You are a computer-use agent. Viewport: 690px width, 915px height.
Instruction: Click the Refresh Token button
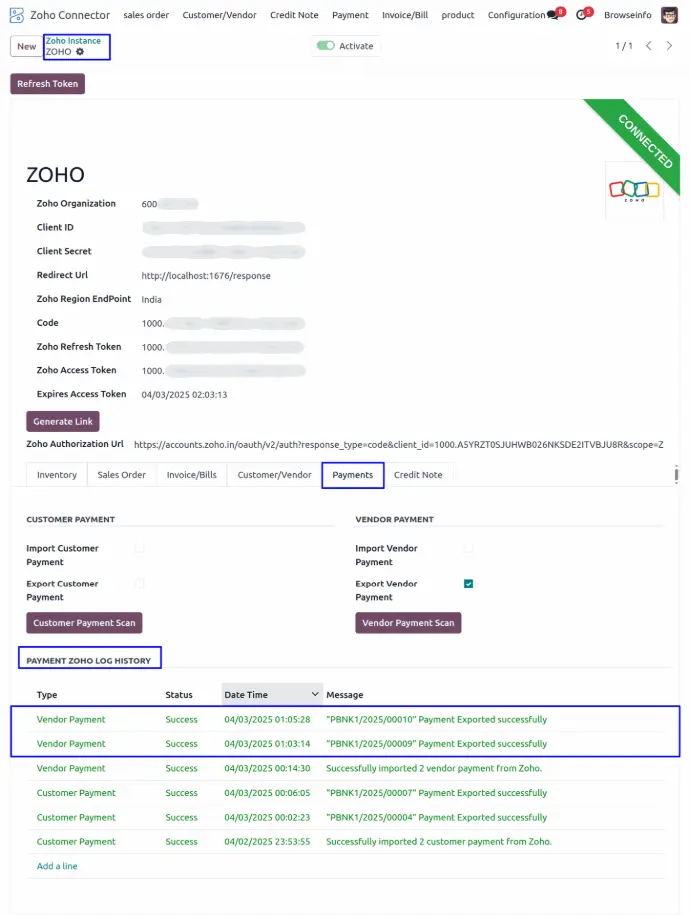(47, 84)
